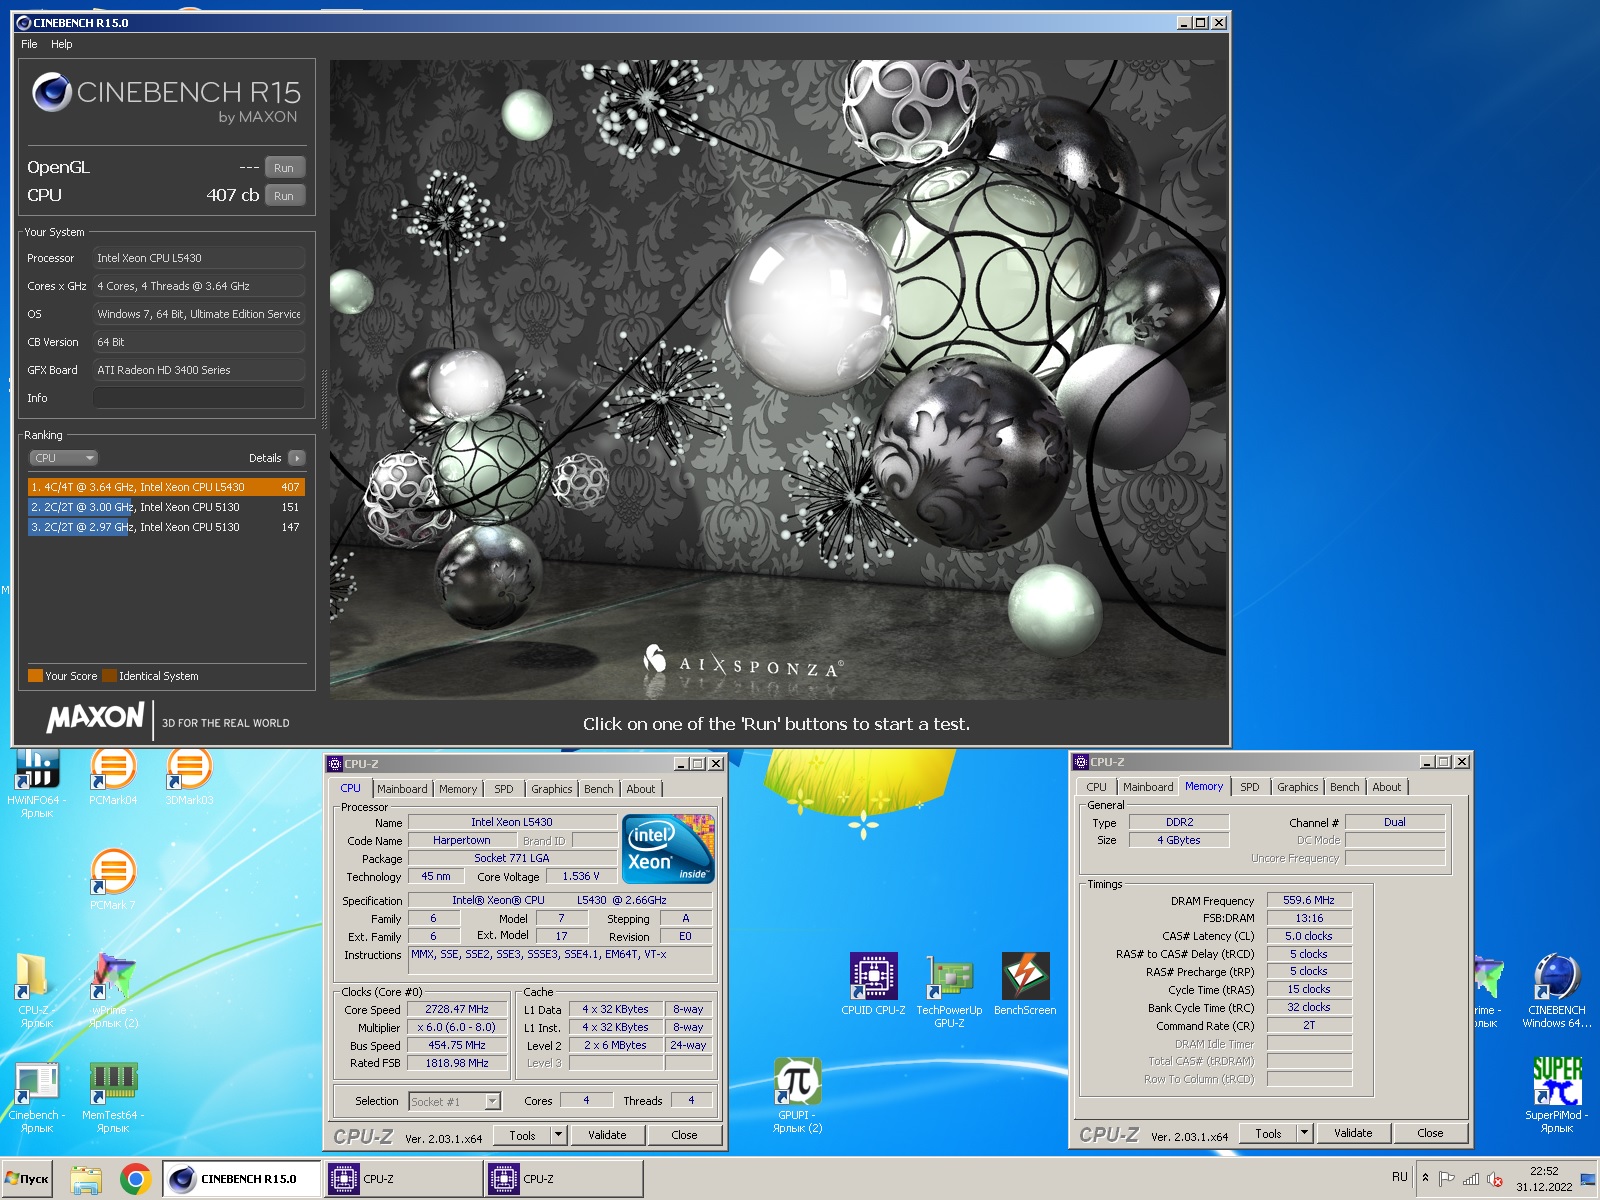Click Intel Xeon inside logo in CPU-Z
The height and width of the screenshot is (1200, 1600).
[668, 849]
